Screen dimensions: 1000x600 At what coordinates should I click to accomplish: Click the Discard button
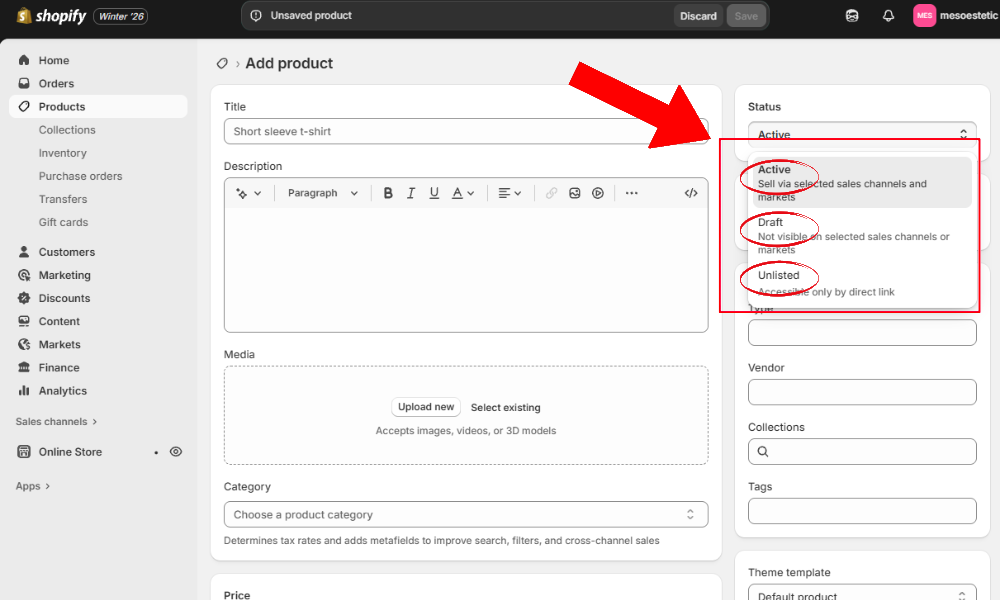point(697,16)
